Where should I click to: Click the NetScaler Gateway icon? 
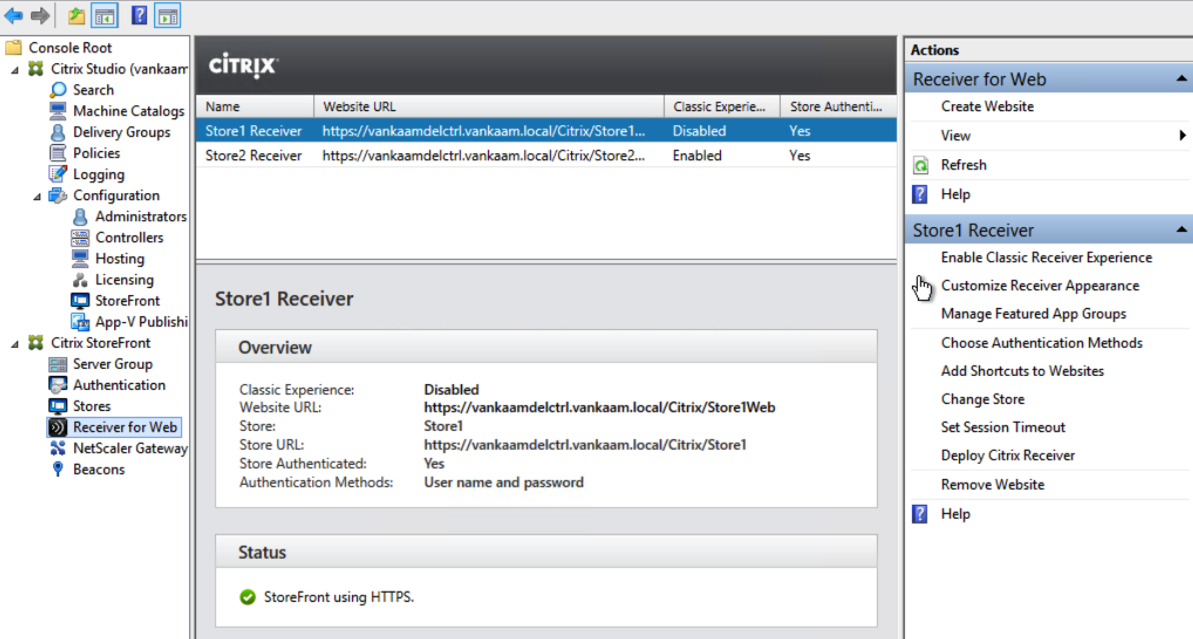(58, 448)
